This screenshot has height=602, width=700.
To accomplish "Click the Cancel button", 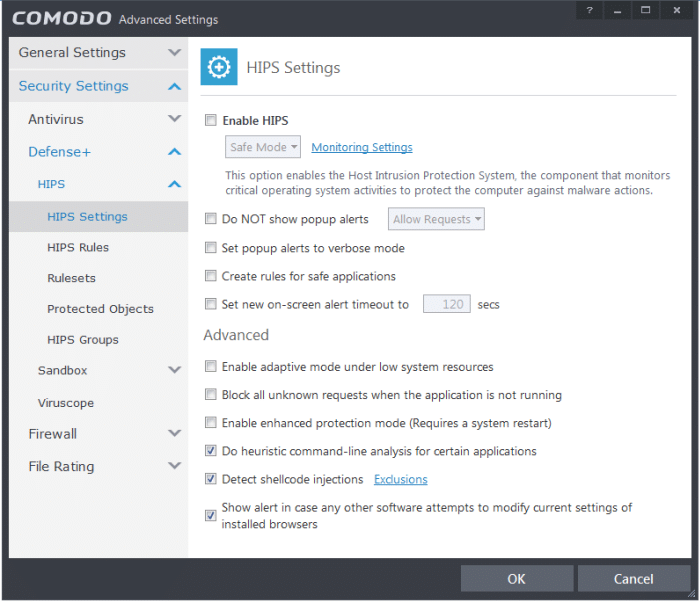I will click(x=633, y=579).
